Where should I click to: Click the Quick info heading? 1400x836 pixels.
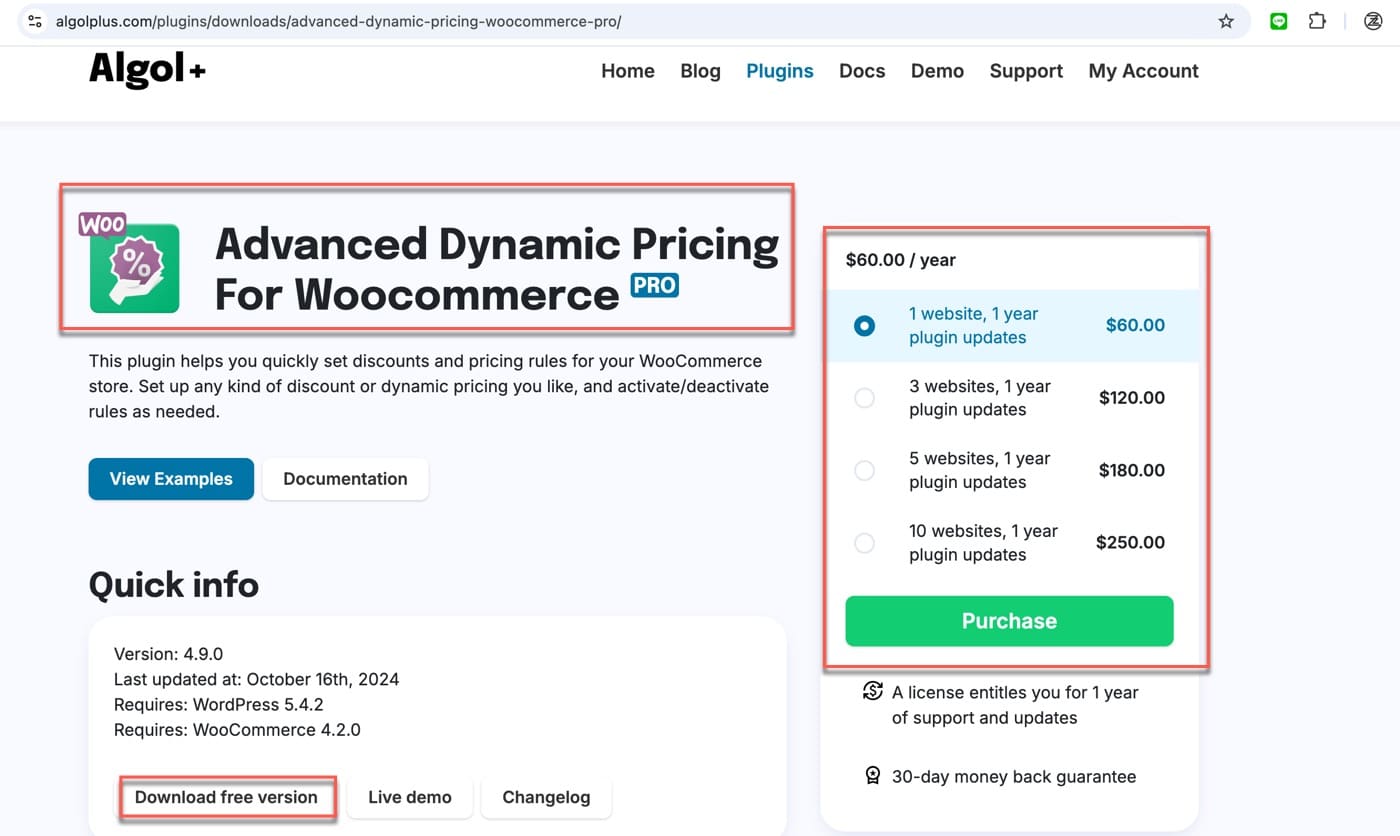(174, 585)
